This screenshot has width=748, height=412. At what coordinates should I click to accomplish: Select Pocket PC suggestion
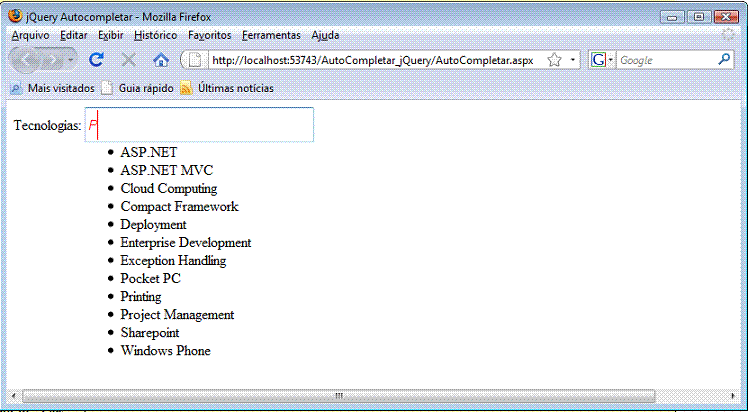point(150,278)
